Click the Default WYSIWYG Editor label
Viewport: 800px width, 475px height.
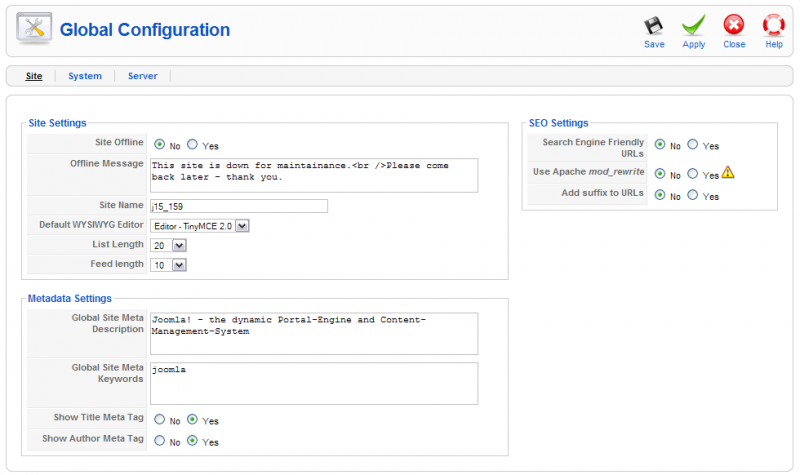point(91,224)
